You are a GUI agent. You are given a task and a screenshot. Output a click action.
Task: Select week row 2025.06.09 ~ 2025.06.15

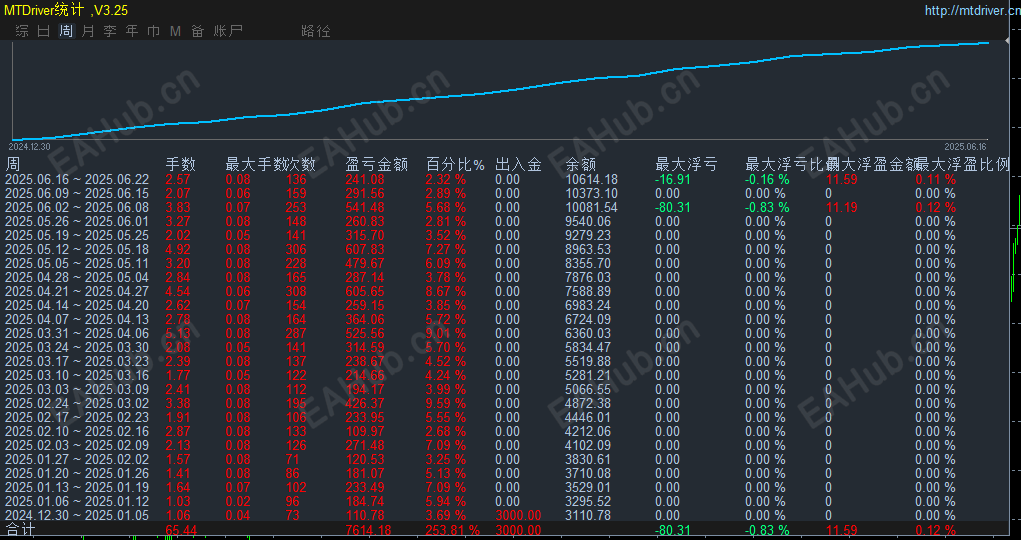point(77,193)
